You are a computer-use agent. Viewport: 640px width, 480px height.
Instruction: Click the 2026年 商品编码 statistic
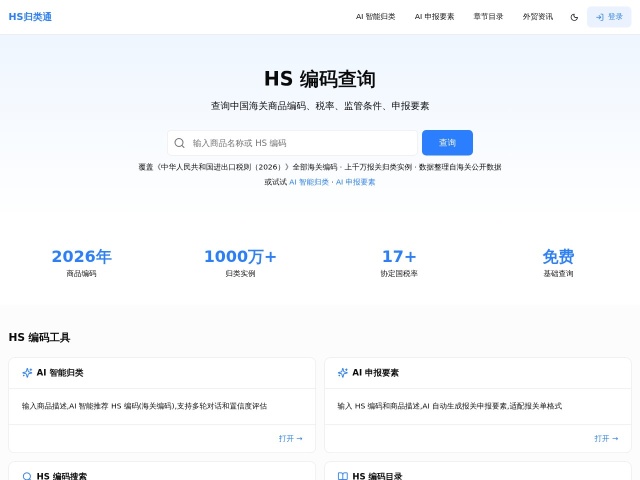tap(82, 263)
